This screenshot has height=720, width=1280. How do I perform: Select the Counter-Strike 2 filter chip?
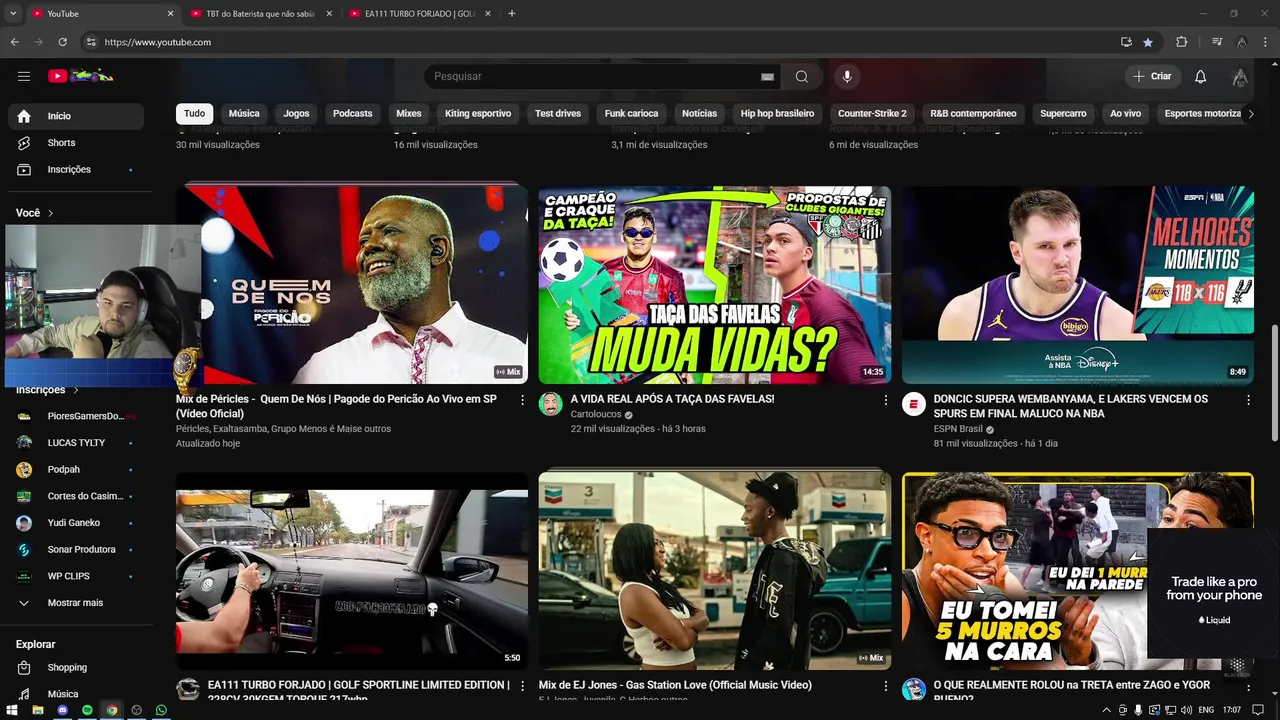872,114
